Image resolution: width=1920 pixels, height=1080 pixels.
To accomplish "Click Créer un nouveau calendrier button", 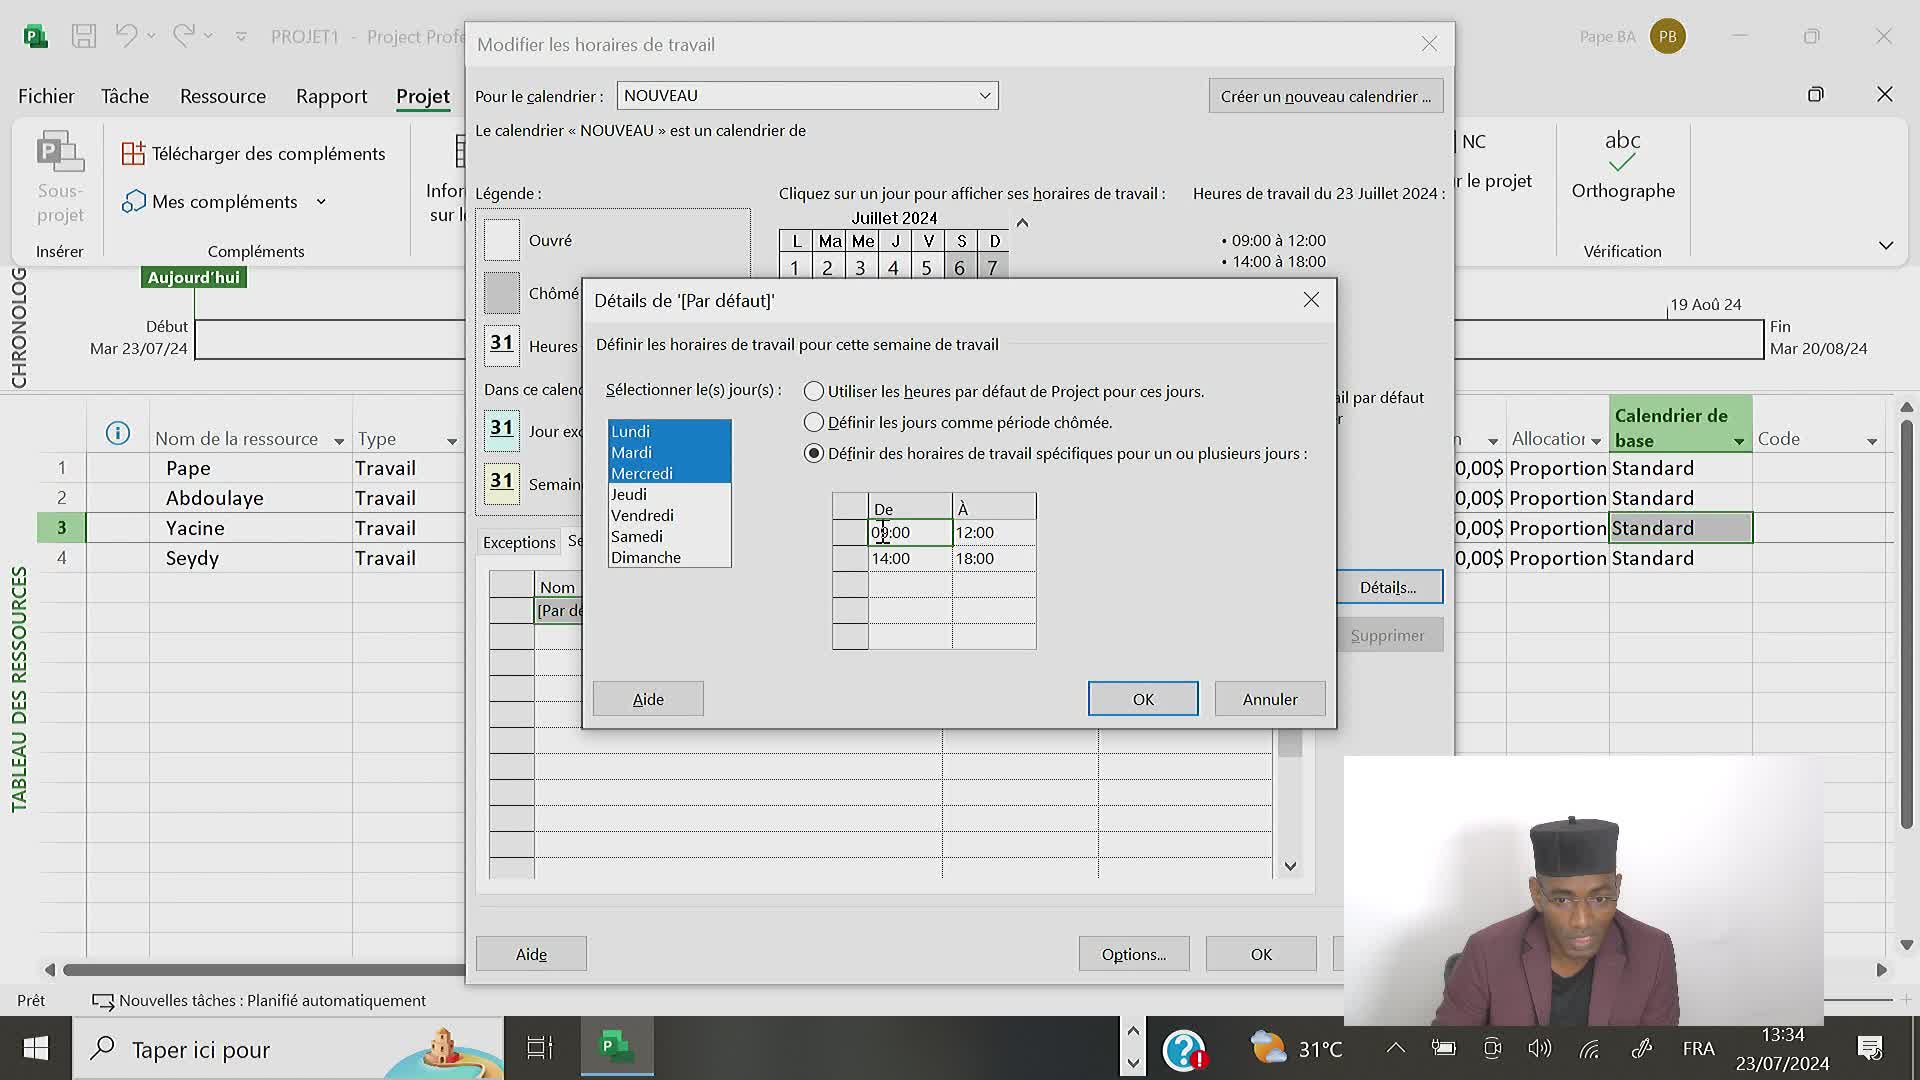I will click(1325, 96).
